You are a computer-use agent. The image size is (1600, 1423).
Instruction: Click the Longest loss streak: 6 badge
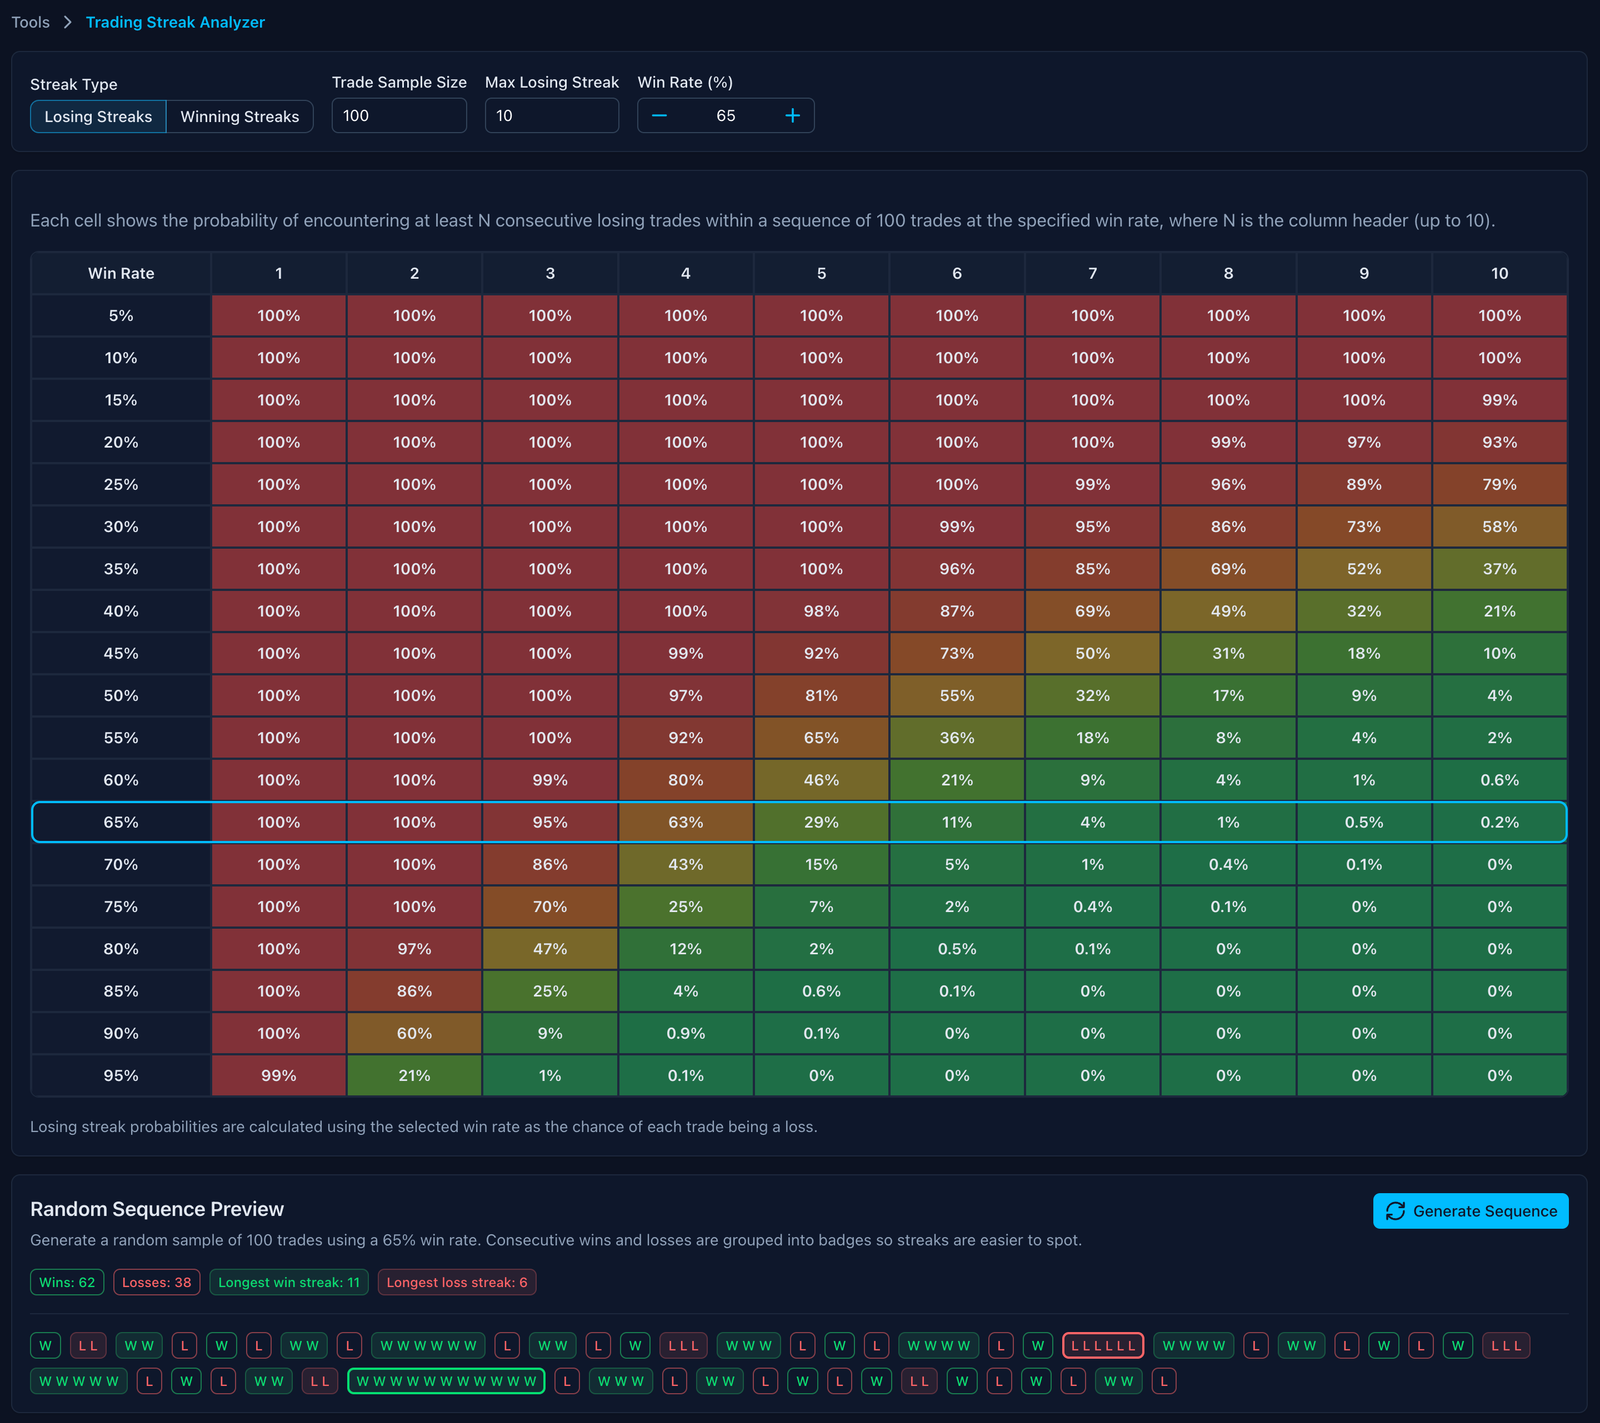point(457,1282)
